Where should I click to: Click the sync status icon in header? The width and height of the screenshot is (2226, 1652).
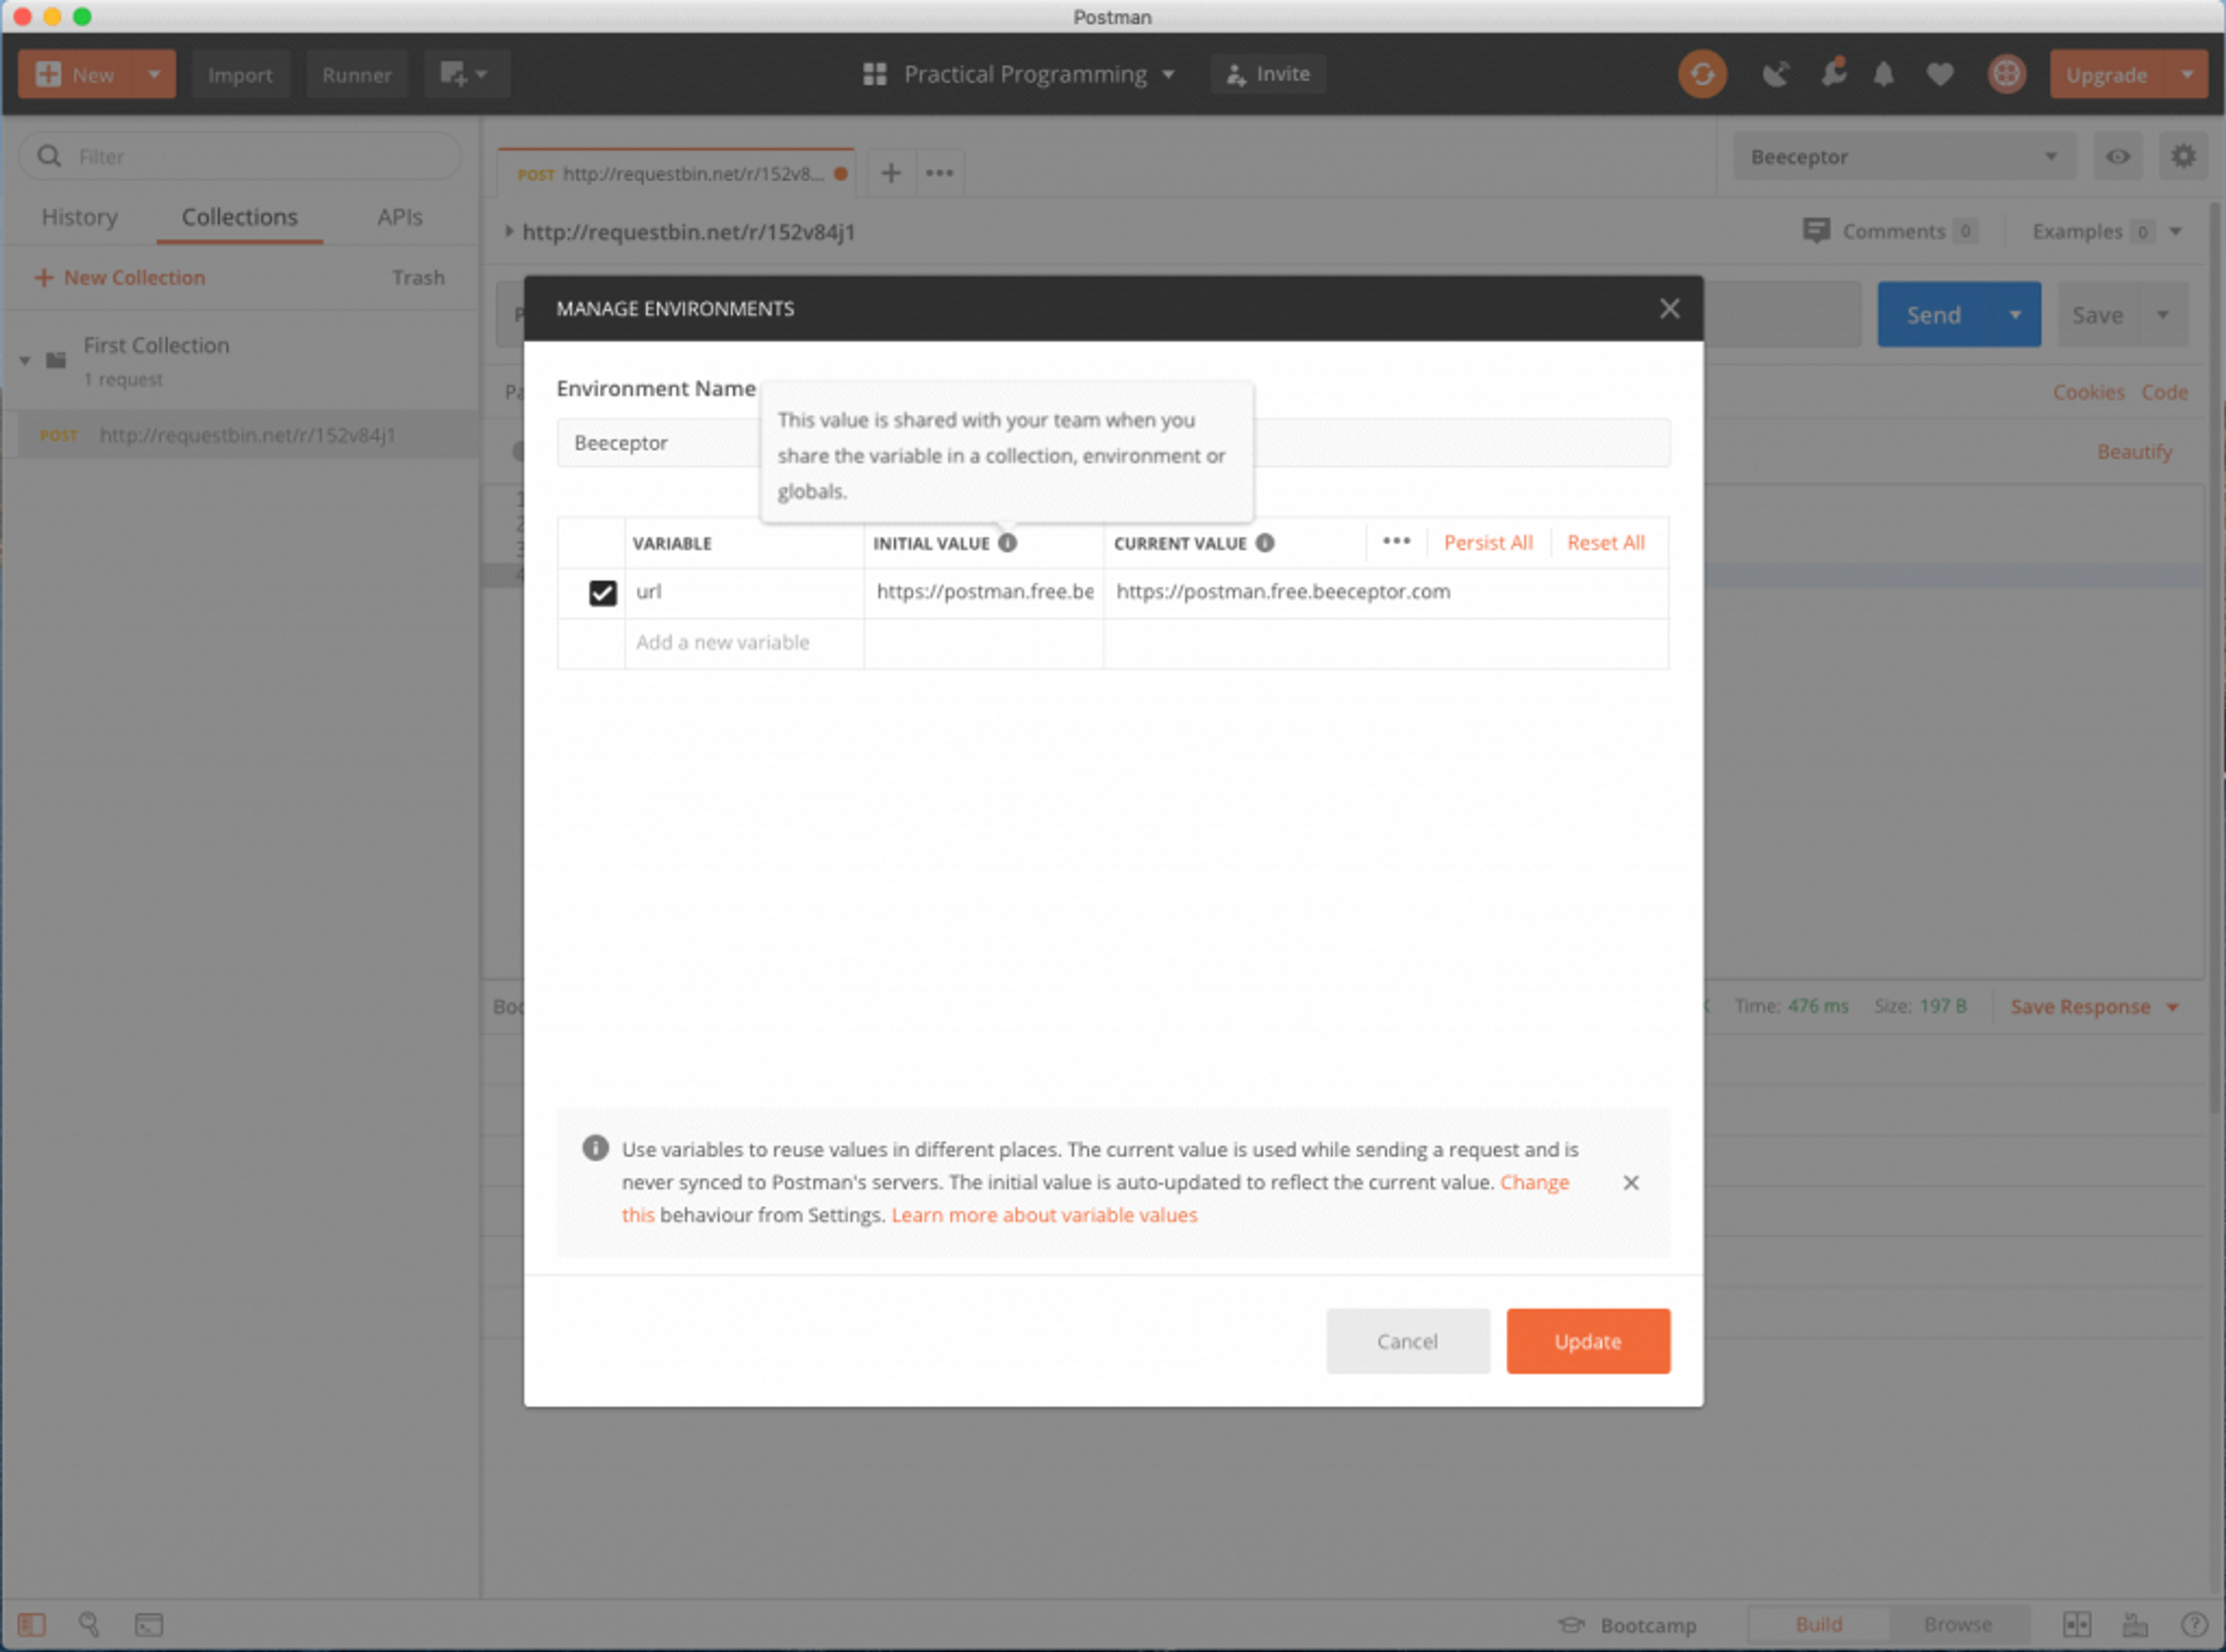pyautogui.click(x=1702, y=74)
